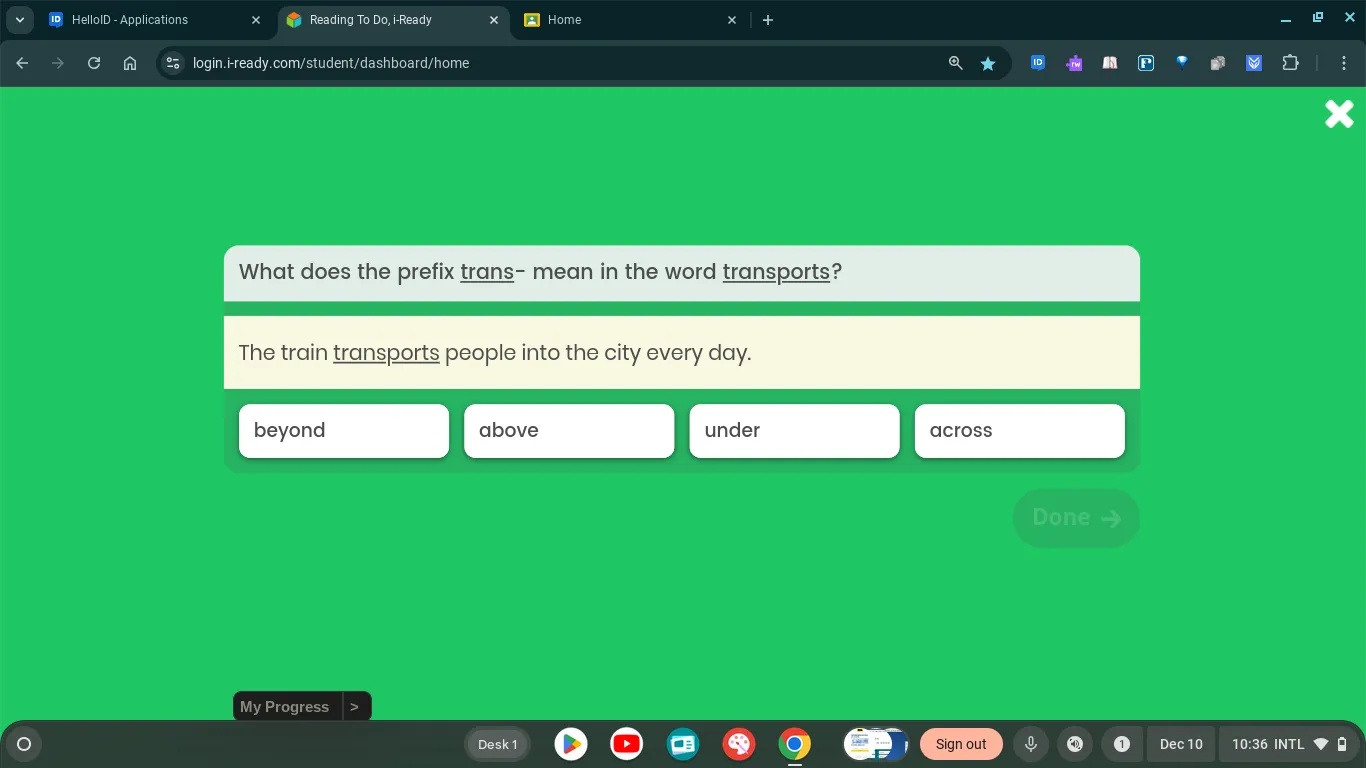Open the ChromeOS launcher circle

[x=22, y=744]
